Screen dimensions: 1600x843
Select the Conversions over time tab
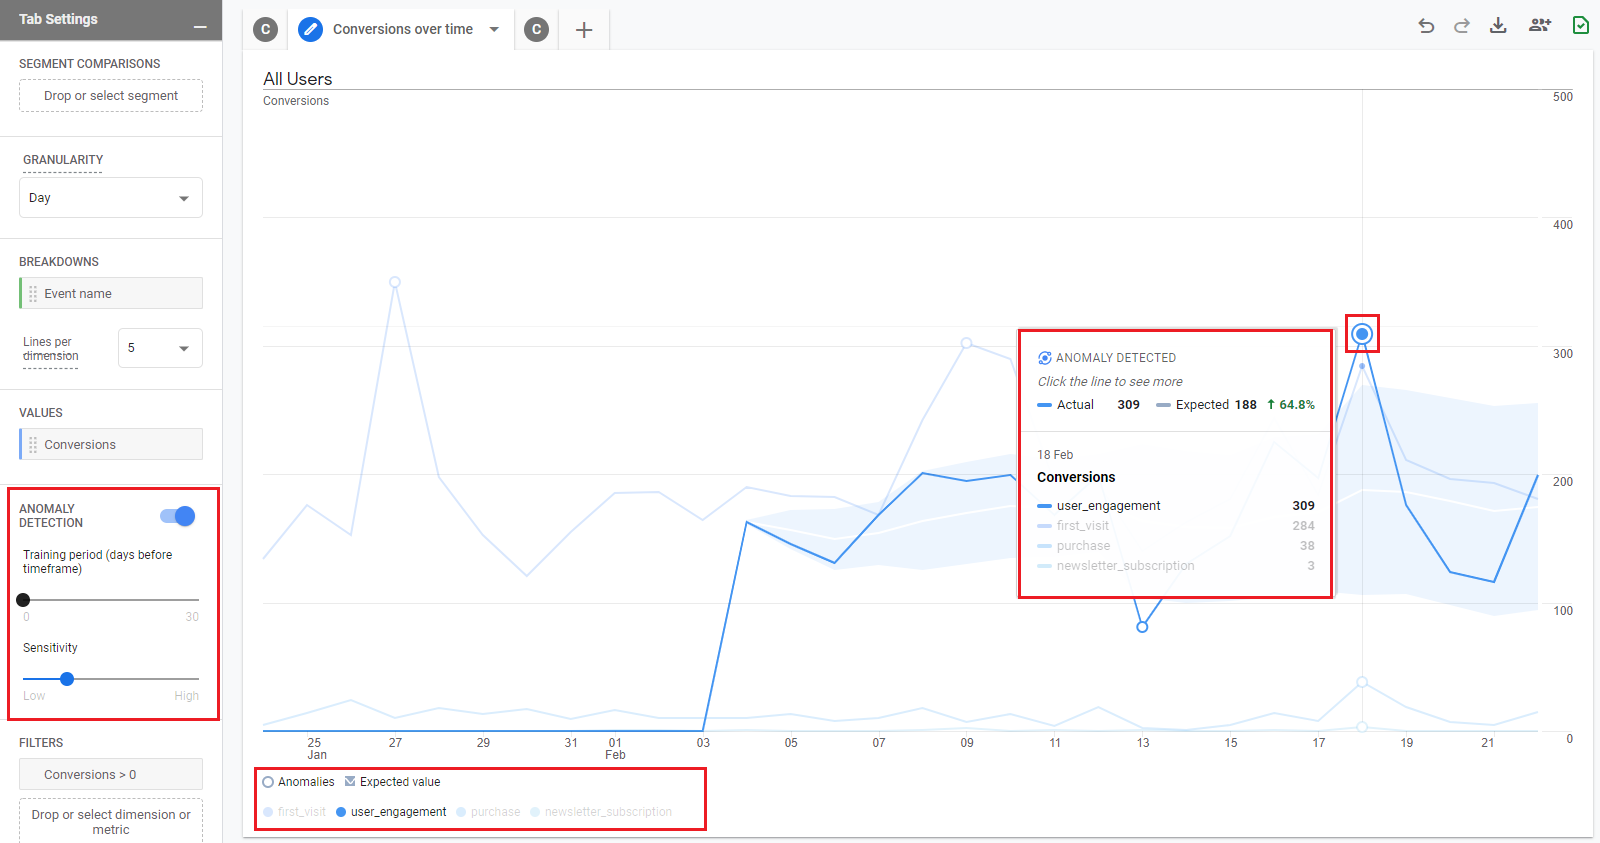403,29
